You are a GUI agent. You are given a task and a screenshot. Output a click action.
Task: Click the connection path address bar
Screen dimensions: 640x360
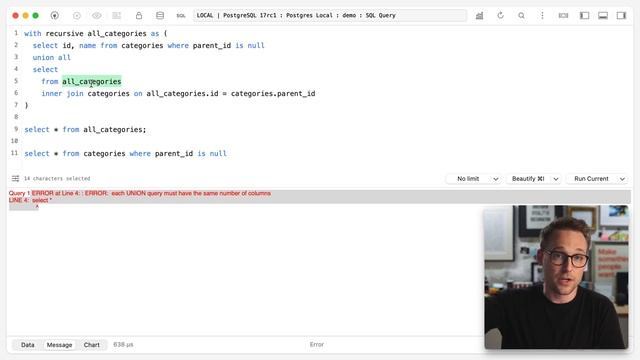coord(330,16)
